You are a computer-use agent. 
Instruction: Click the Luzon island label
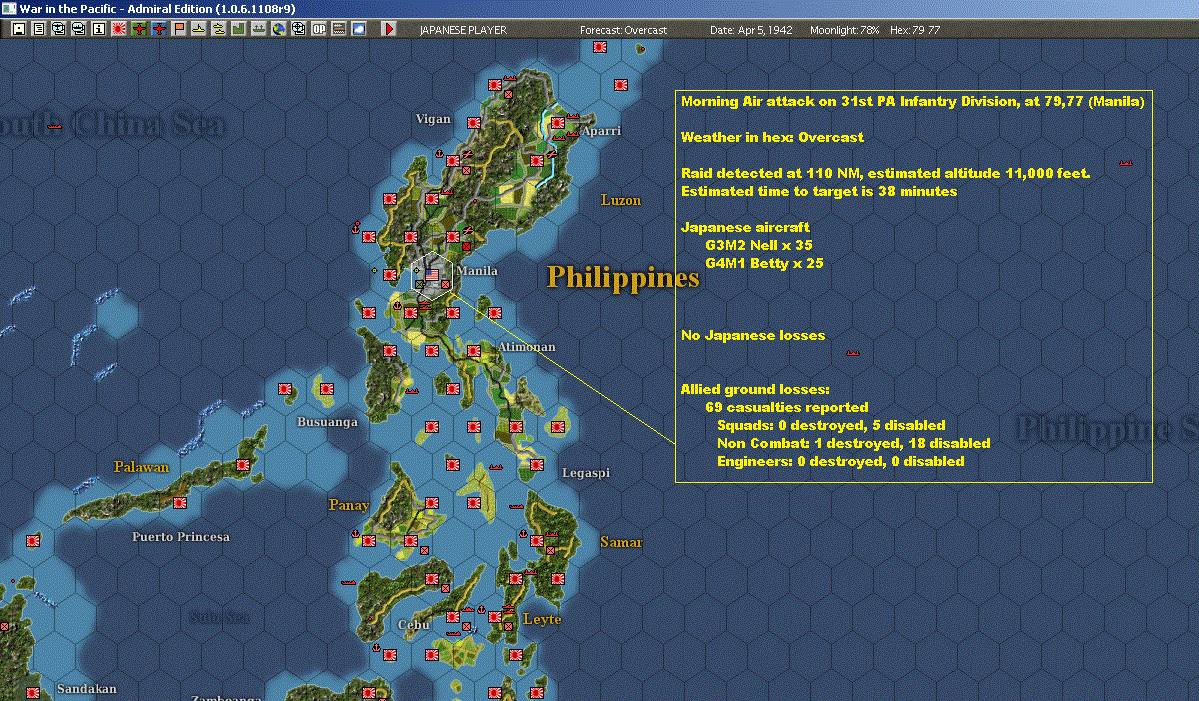(620, 200)
